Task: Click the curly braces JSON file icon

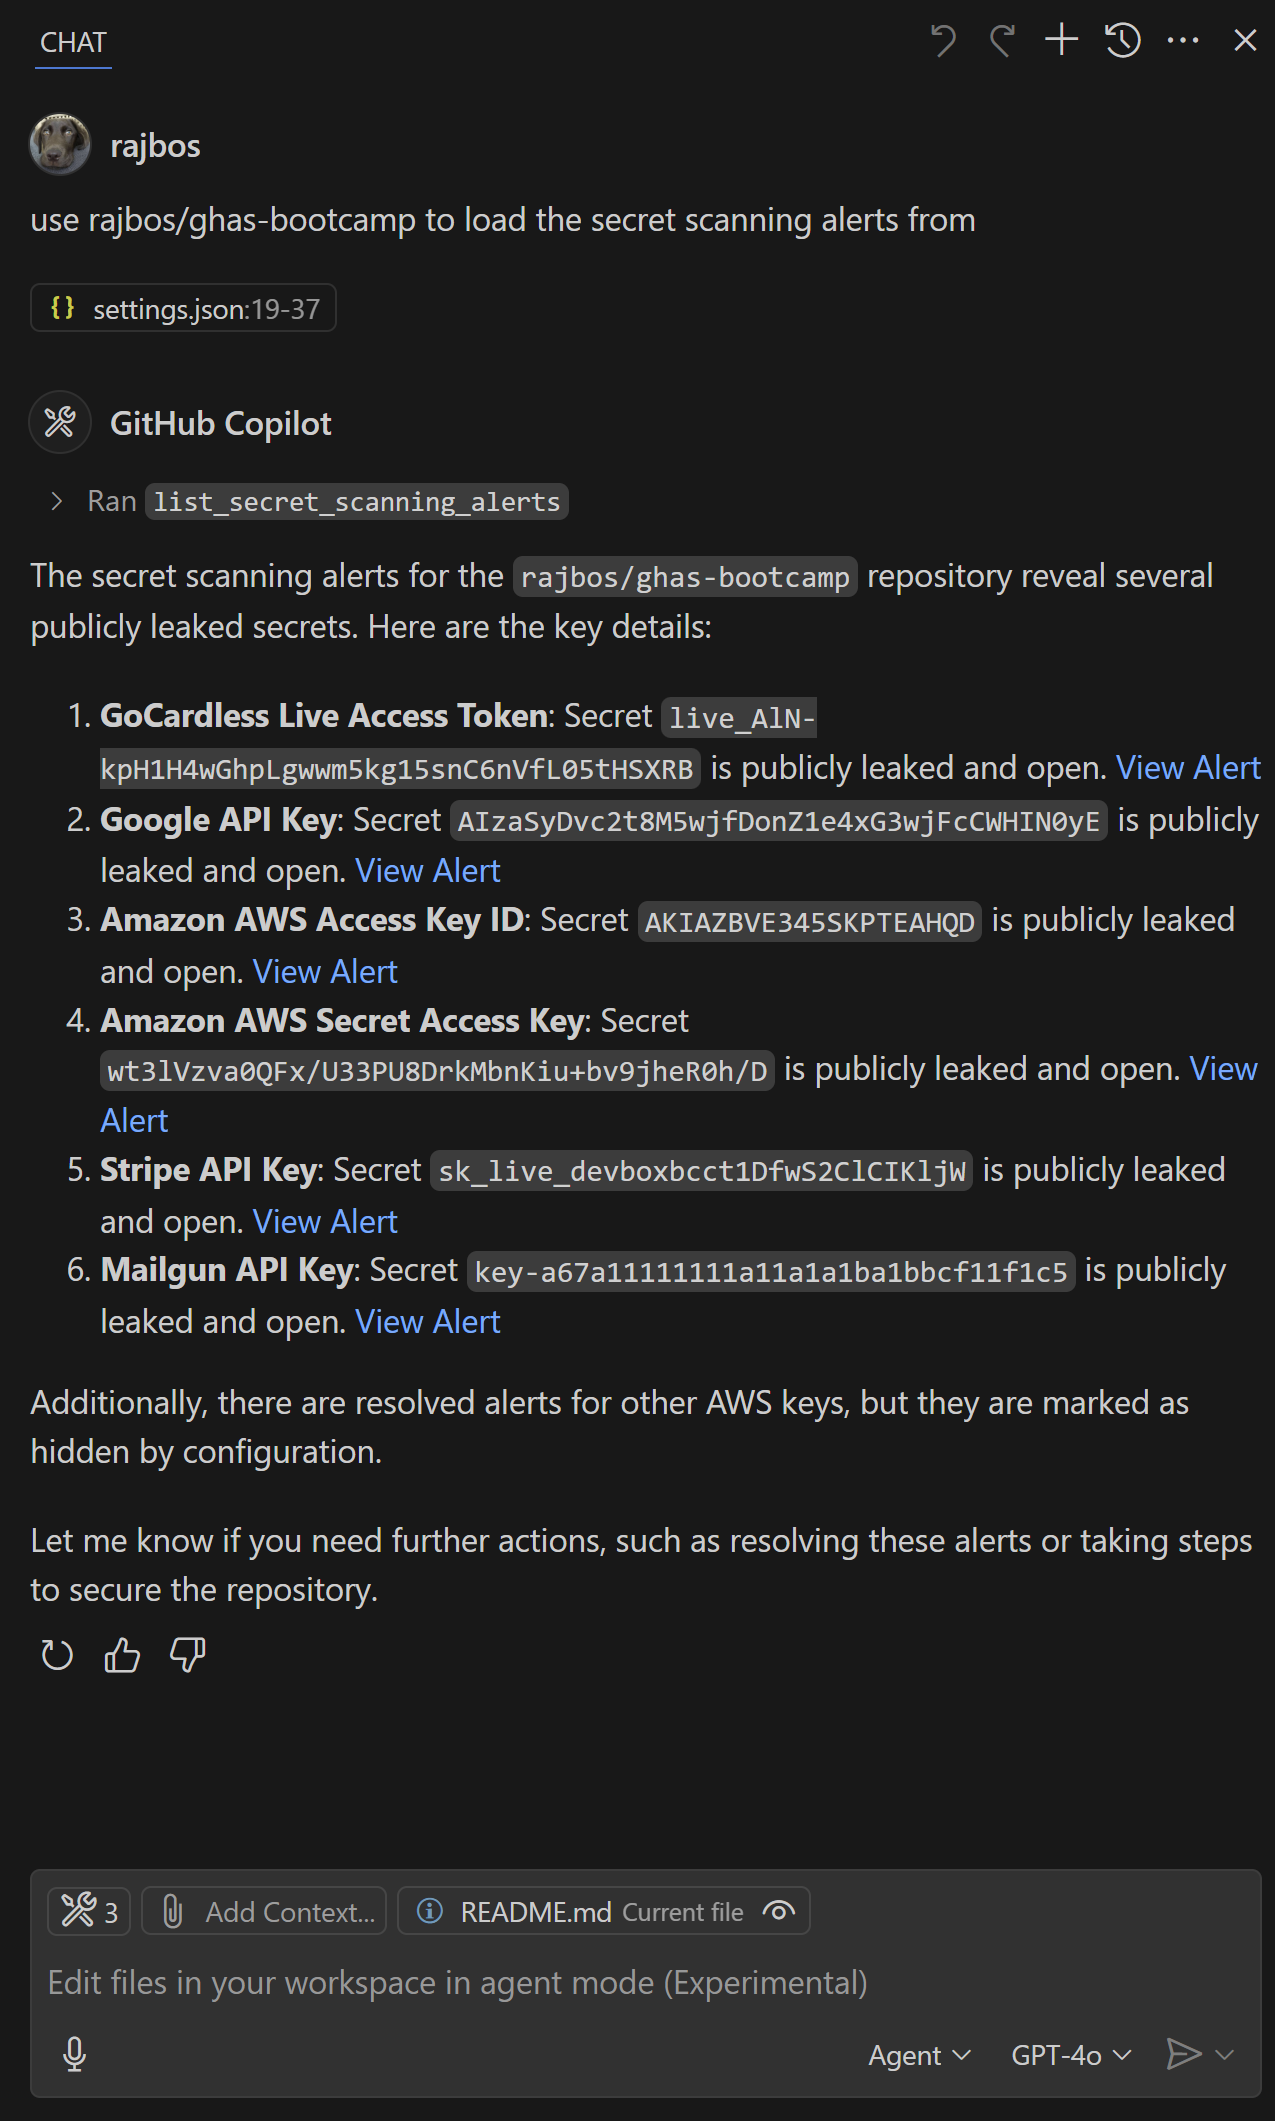Action: (x=62, y=308)
